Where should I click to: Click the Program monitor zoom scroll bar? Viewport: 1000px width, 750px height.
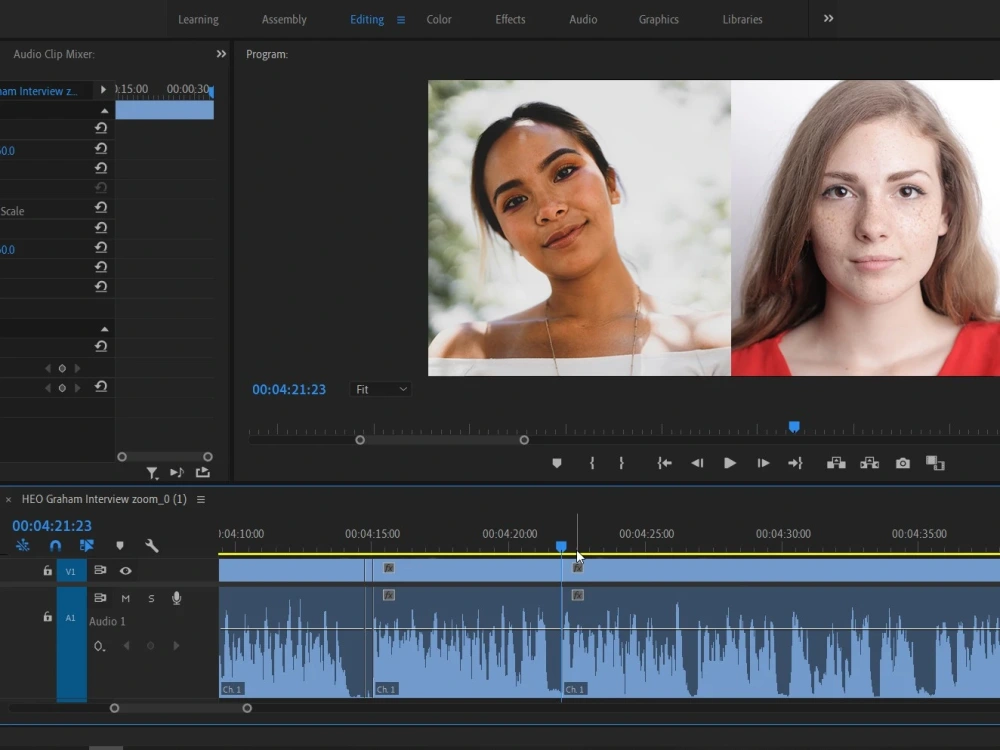[442, 440]
